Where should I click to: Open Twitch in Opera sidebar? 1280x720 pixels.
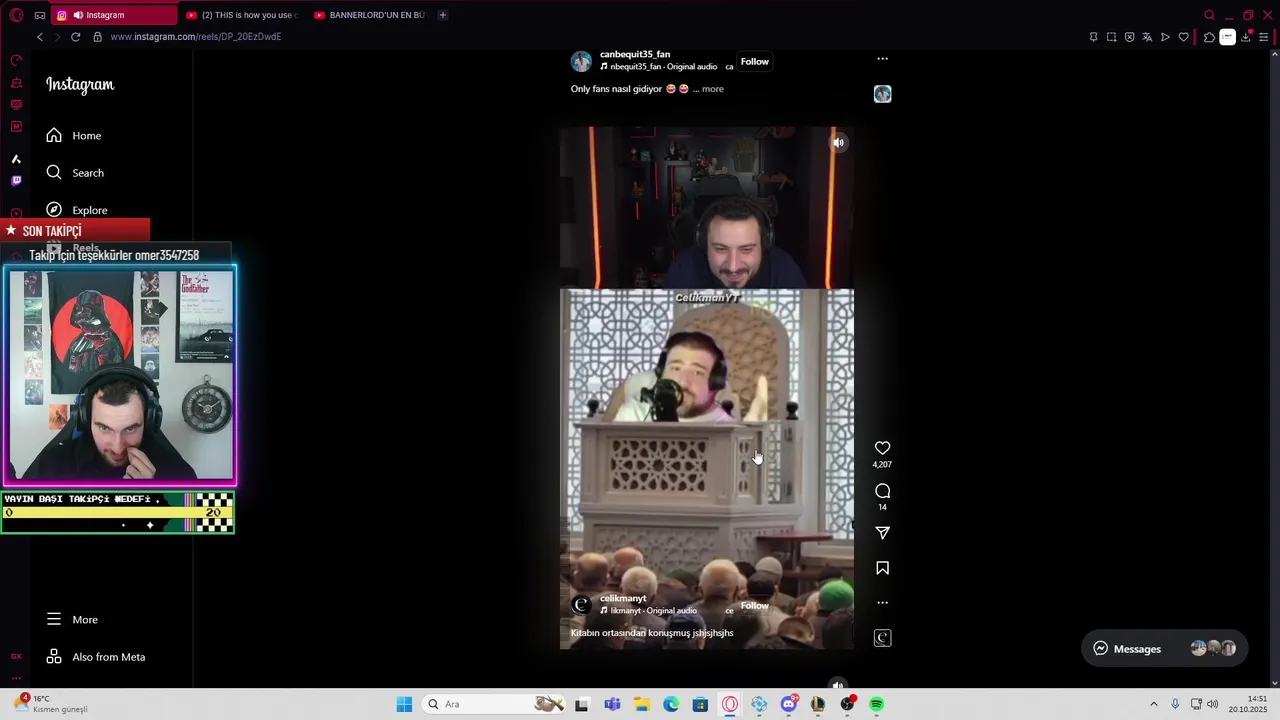16,181
